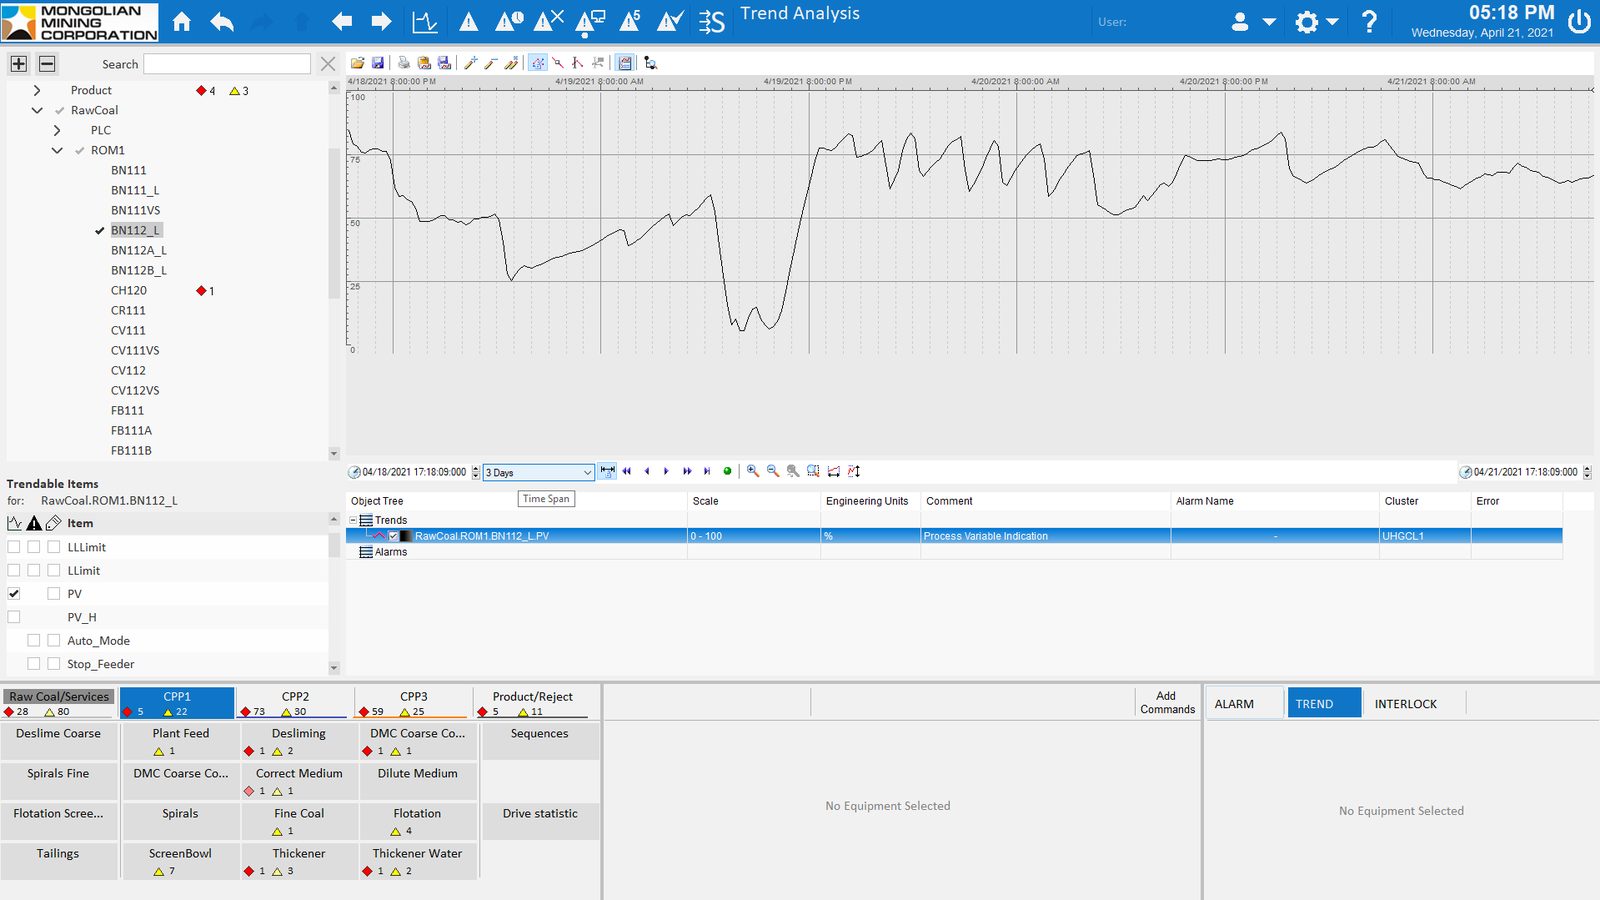Image resolution: width=1600 pixels, height=900 pixels.
Task: Print the trend with printer icon
Action: pos(403,63)
